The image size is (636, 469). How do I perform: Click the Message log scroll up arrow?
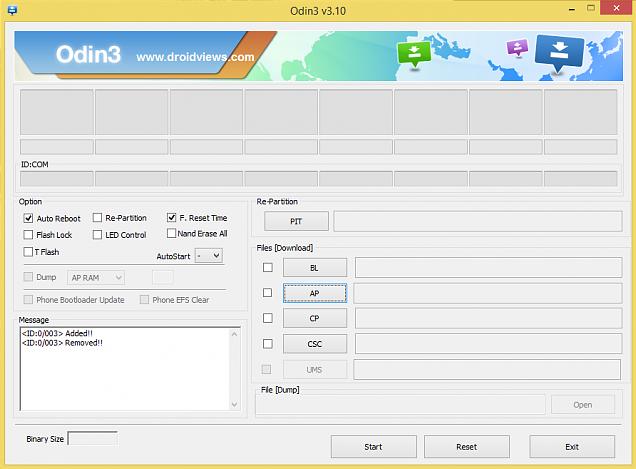[234, 334]
